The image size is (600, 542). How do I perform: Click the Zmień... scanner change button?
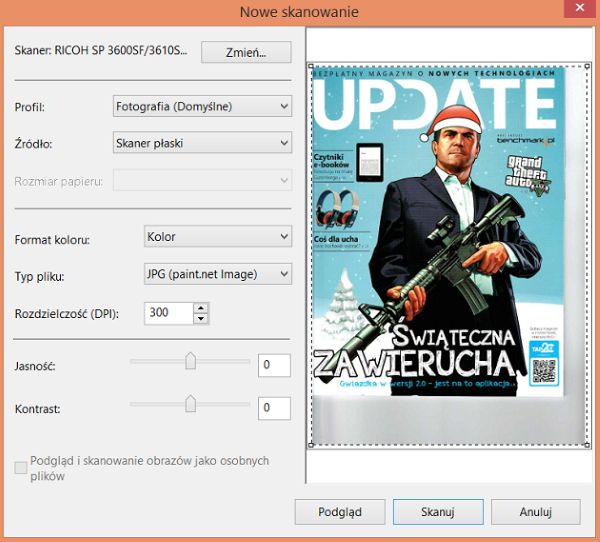point(246,52)
